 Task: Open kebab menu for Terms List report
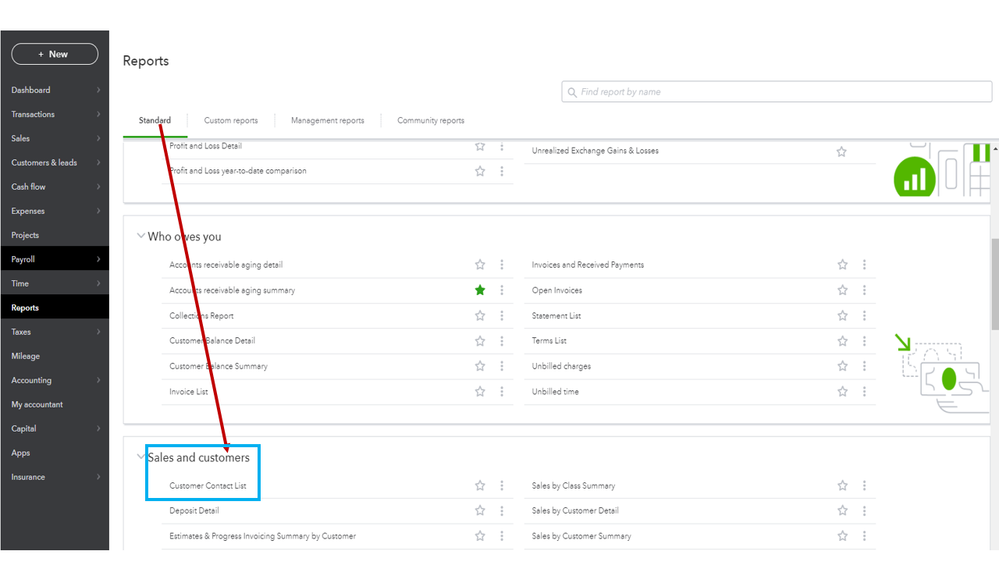click(864, 341)
